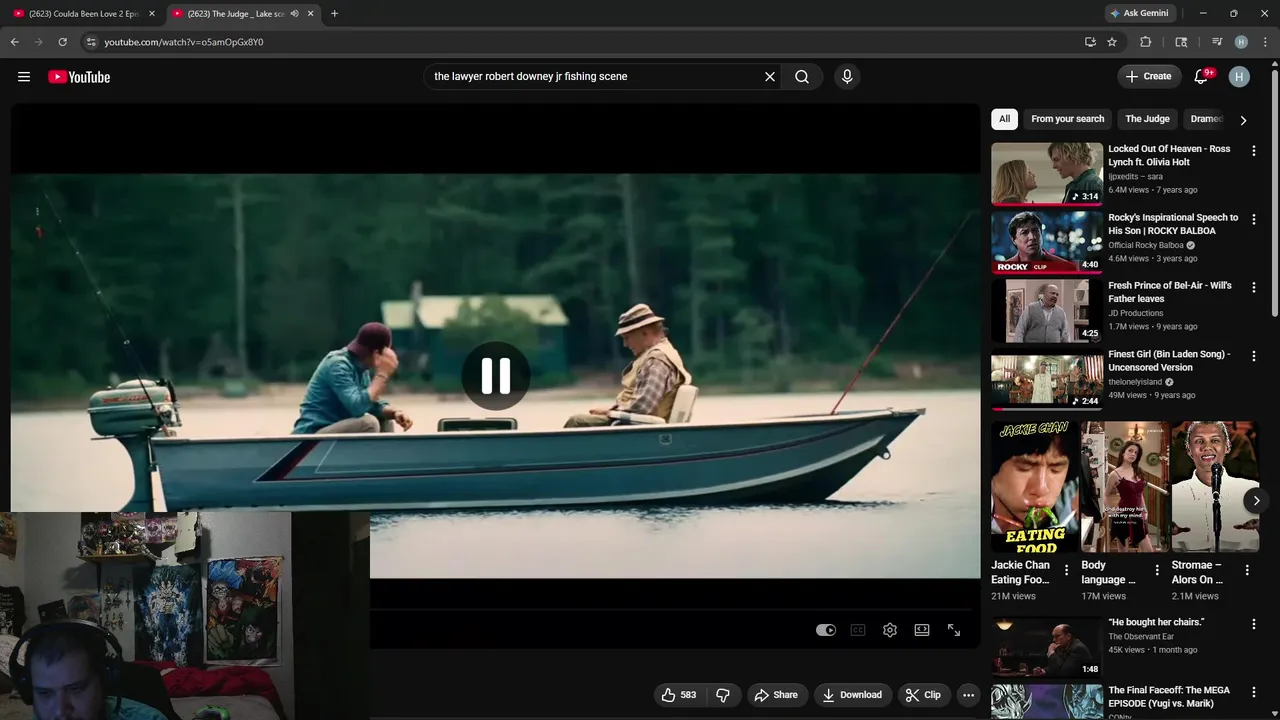Open options for The Final Faceoff video
Image resolution: width=1280 pixels, height=720 pixels.
pos(1253,692)
